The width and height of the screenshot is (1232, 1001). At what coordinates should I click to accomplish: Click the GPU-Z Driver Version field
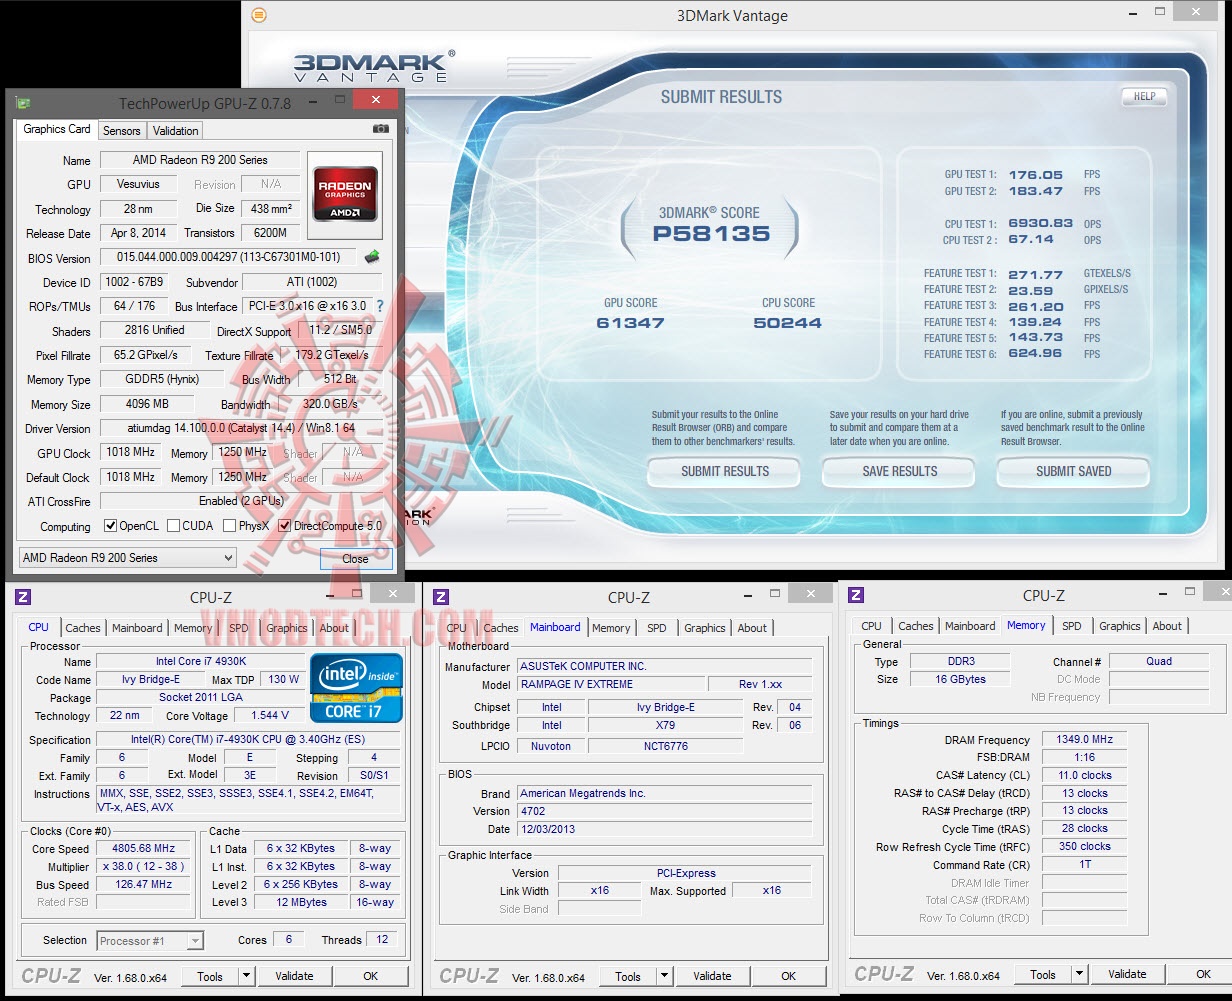tap(242, 428)
